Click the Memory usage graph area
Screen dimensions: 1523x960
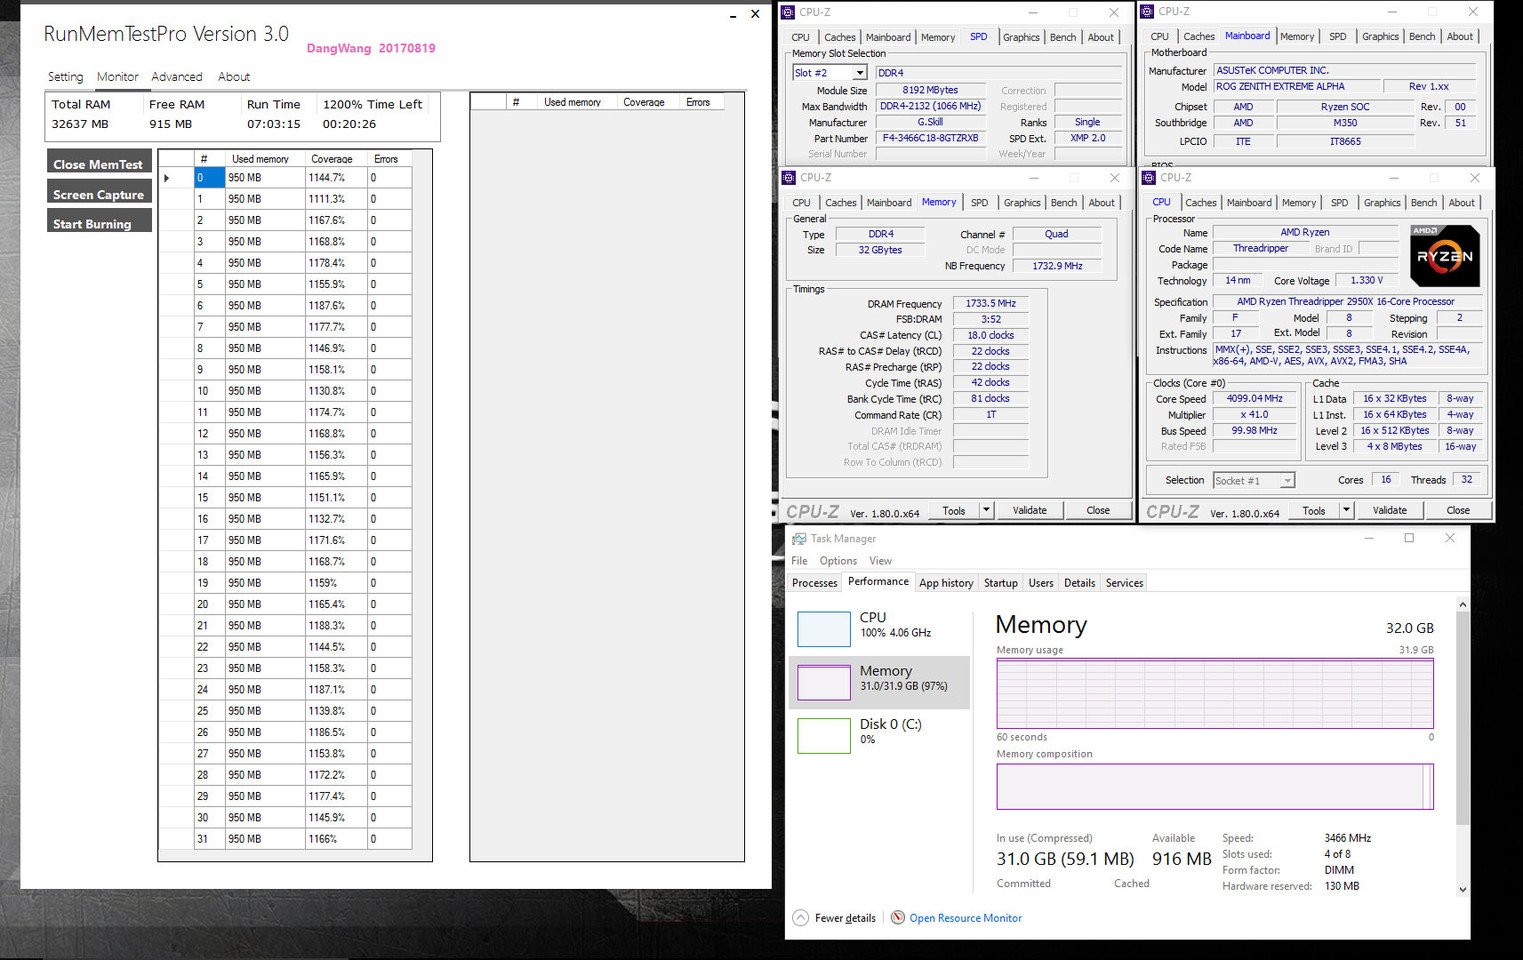point(1214,693)
